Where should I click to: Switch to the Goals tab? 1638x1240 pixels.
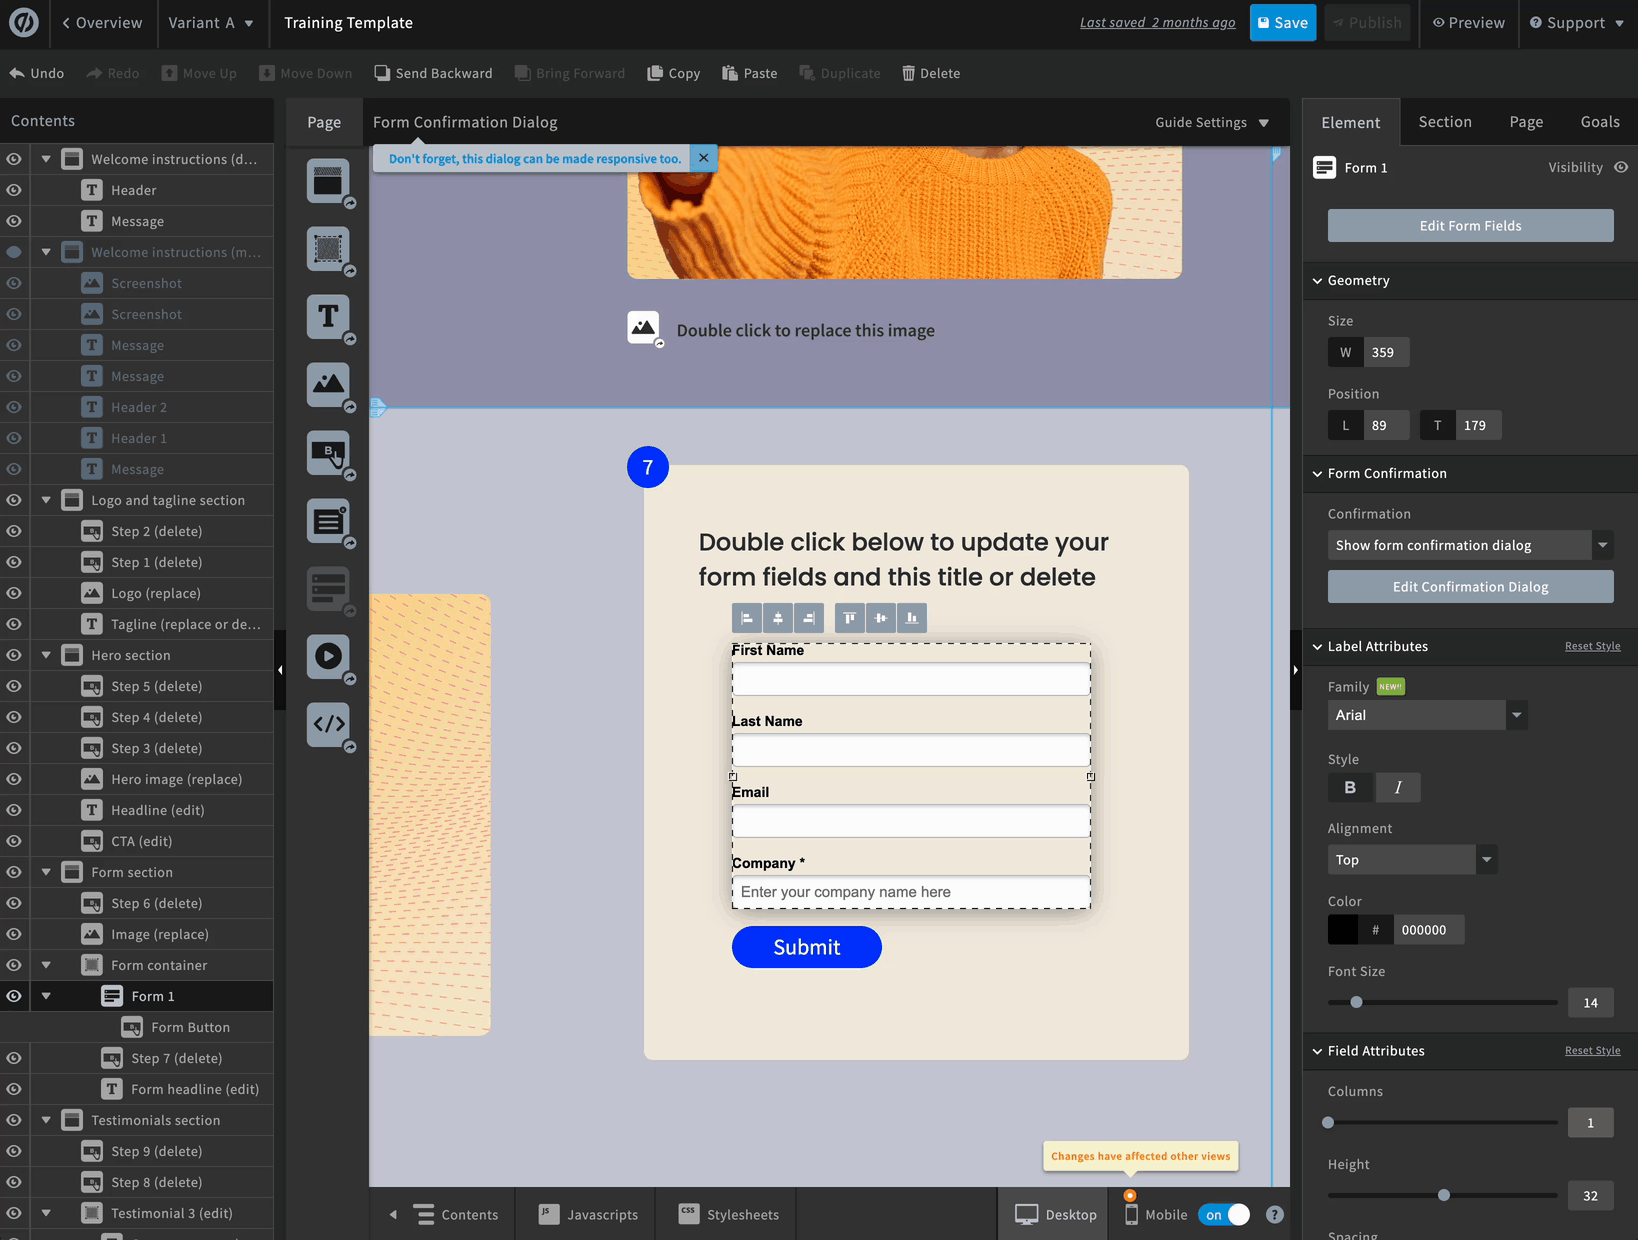pos(1599,122)
